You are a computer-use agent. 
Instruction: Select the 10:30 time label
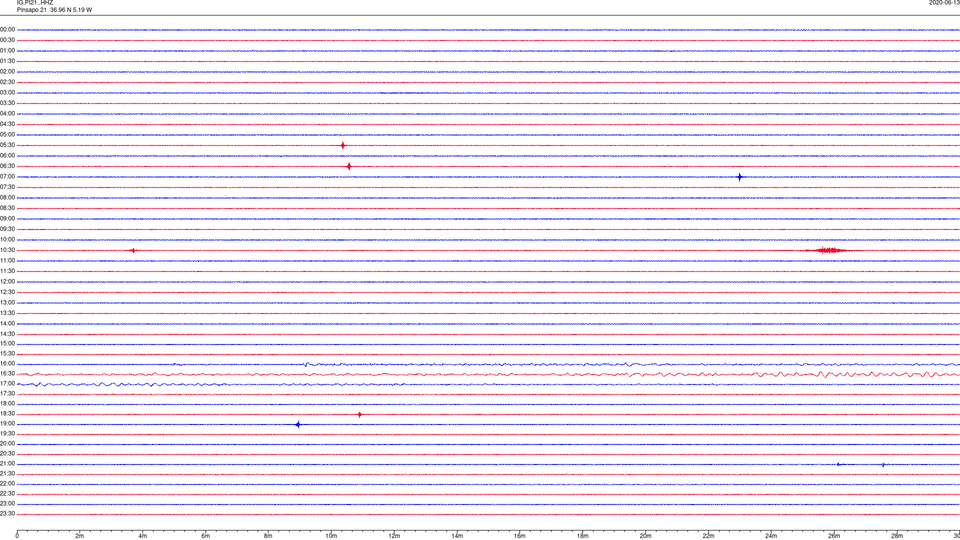click(8, 250)
